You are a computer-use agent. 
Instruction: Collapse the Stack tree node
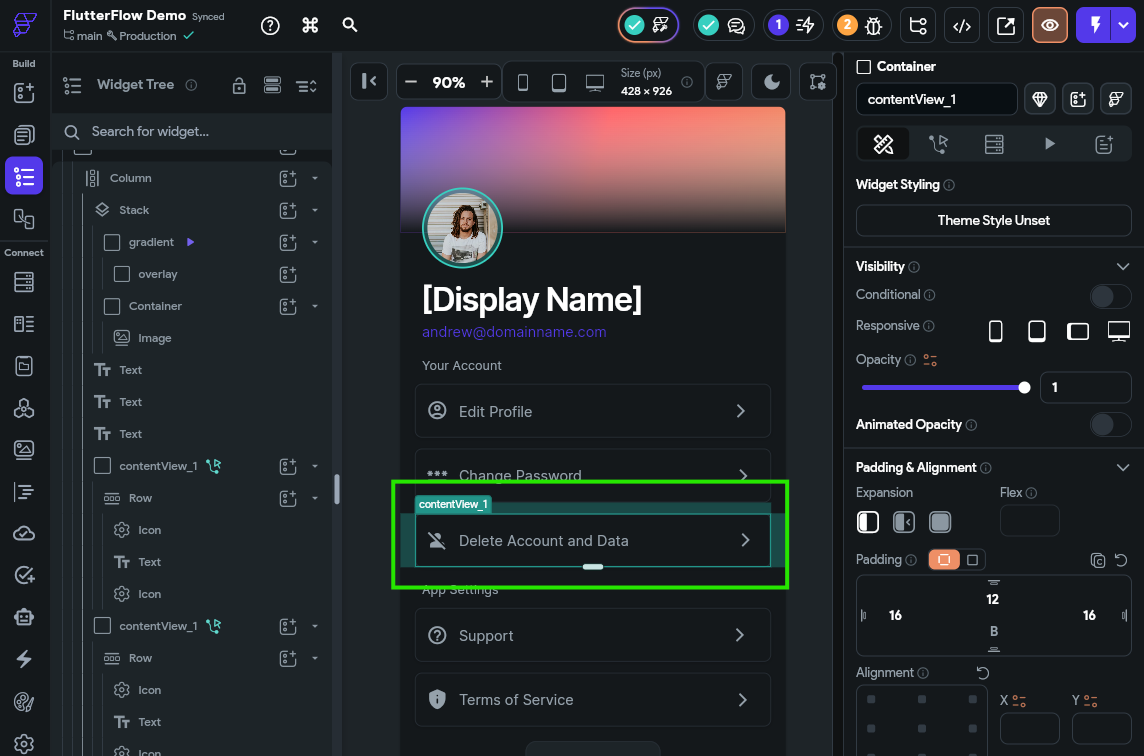[x=315, y=210]
